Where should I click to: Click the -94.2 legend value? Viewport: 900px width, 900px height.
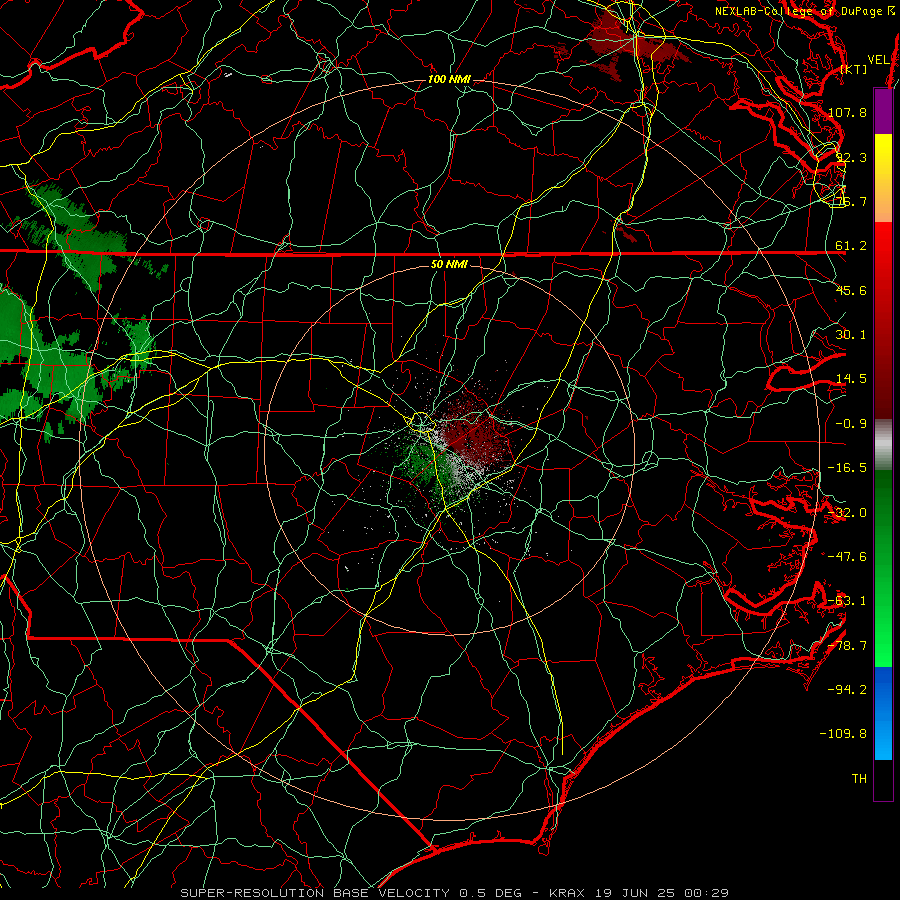click(x=847, y=690)
